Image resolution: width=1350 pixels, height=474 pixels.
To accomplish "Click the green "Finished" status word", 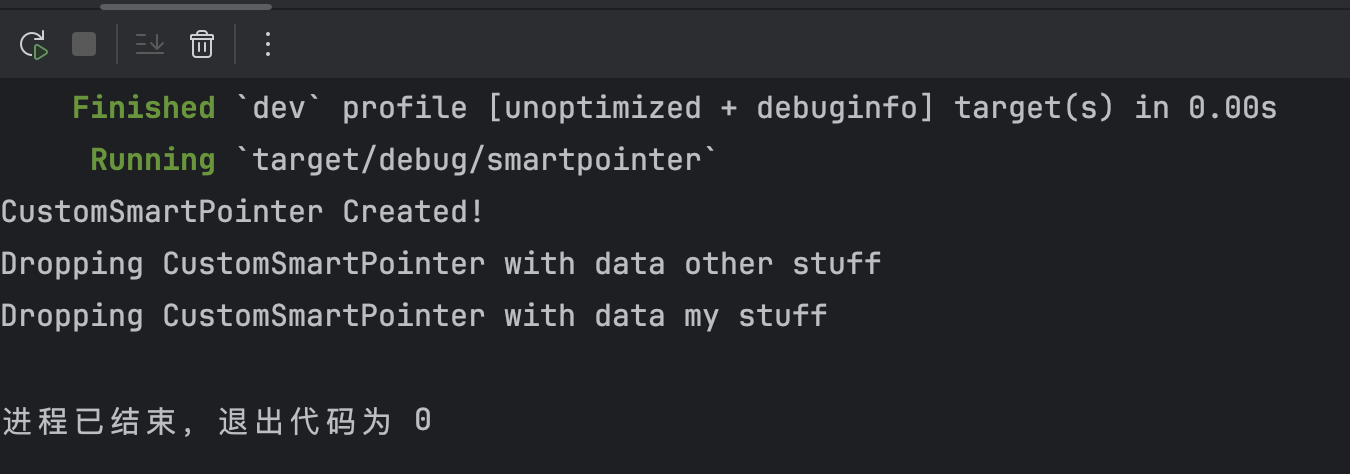I will 143,108.
